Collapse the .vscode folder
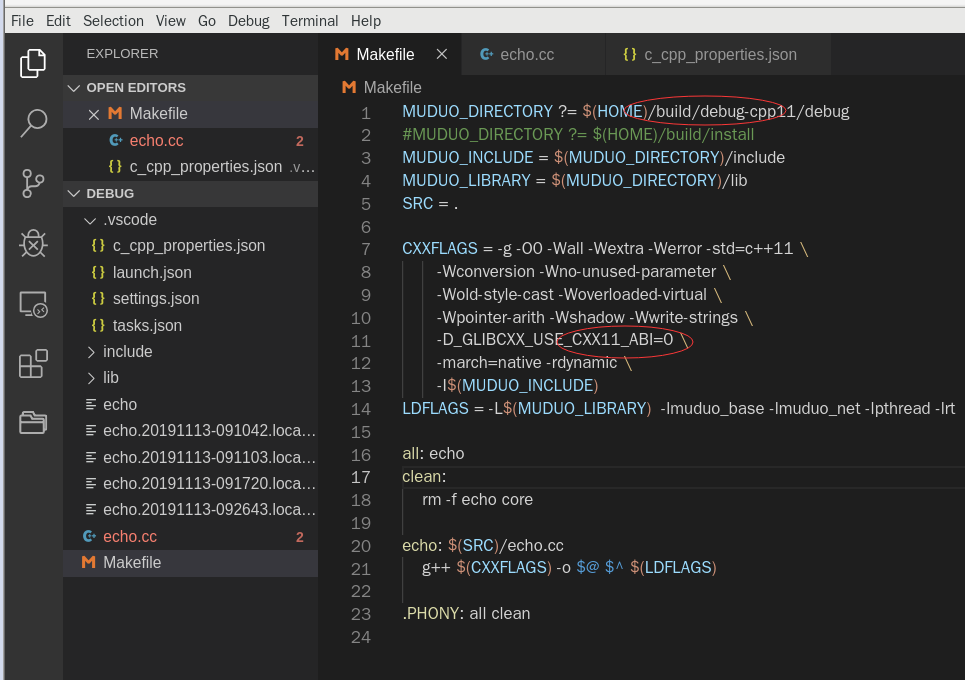 (129, 219)
